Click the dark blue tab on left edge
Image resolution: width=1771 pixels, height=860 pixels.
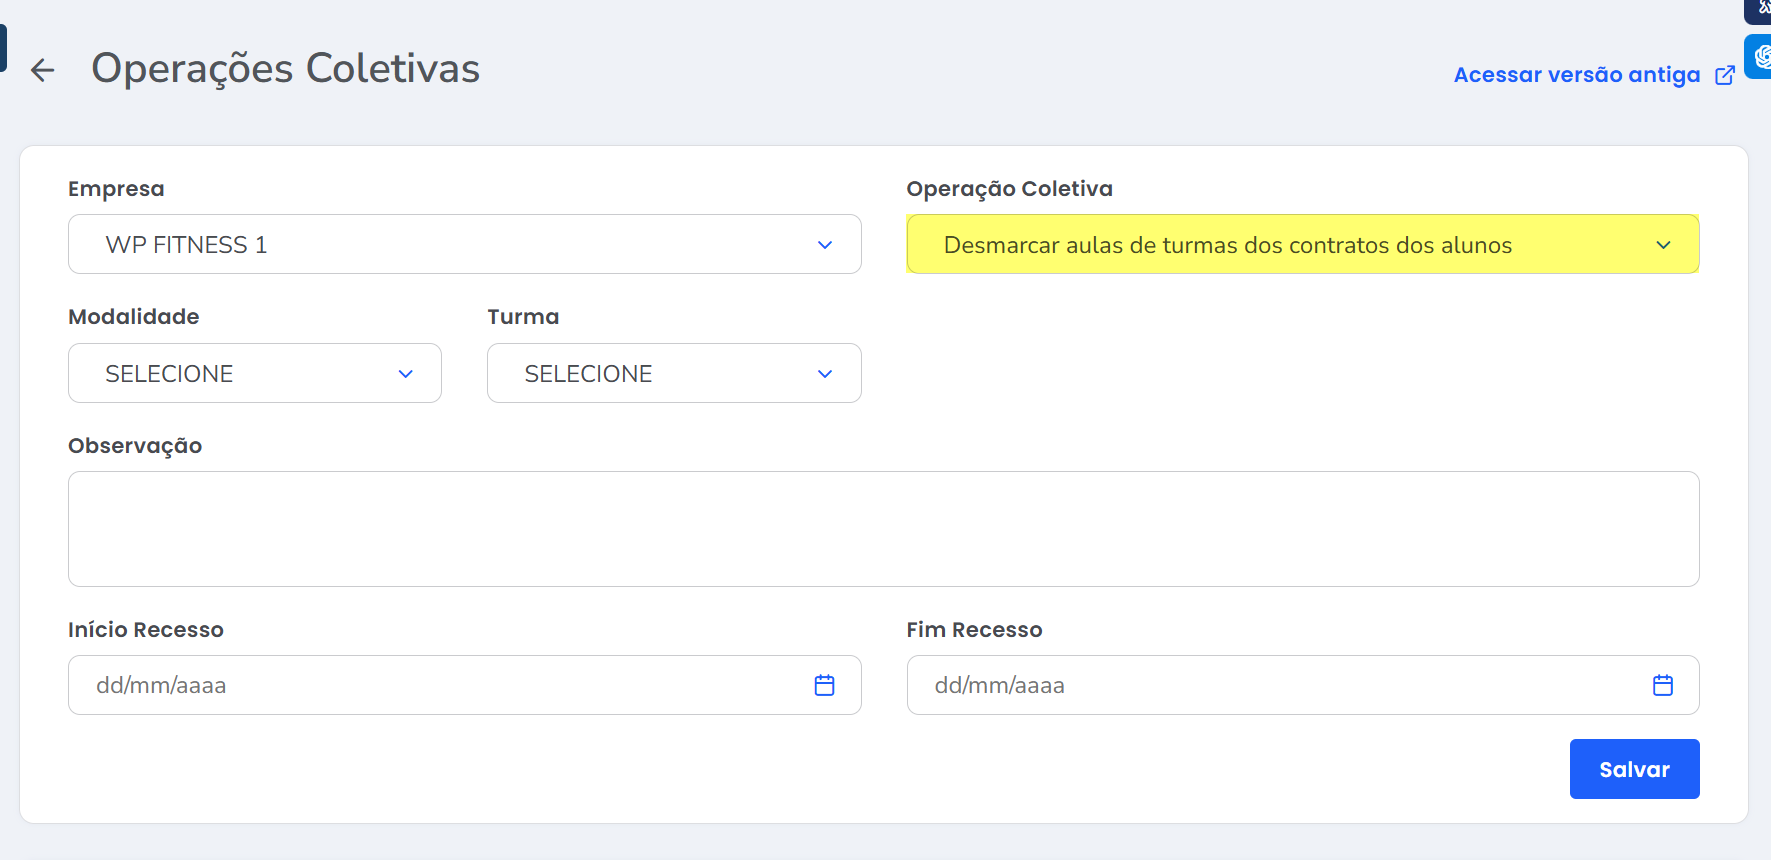click(x=3, y=48)
